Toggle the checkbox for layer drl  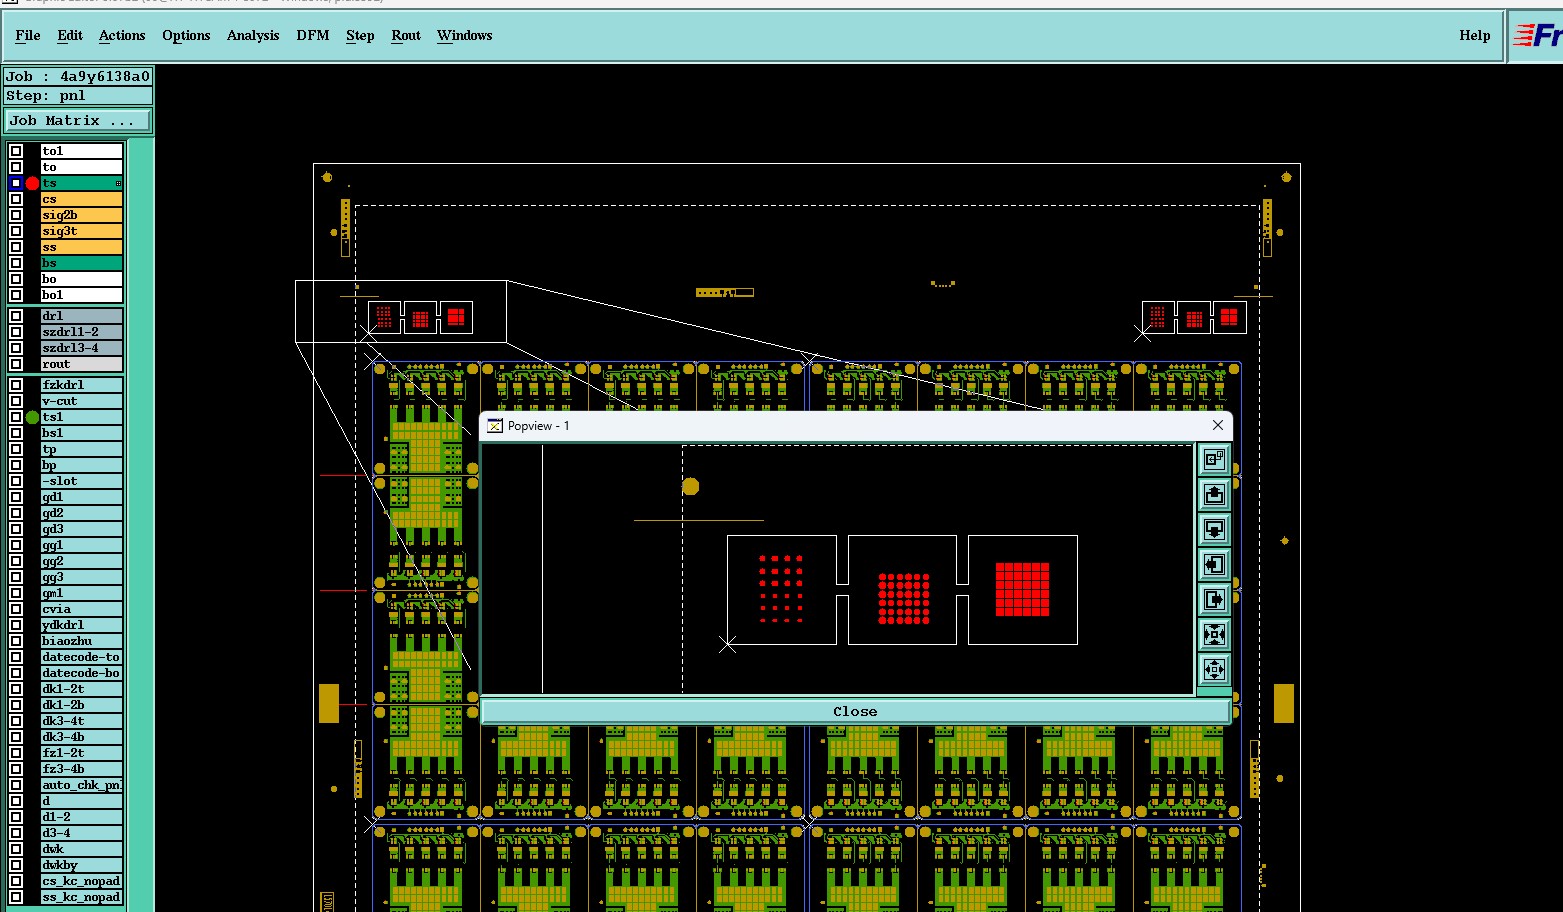click(16, 316)
